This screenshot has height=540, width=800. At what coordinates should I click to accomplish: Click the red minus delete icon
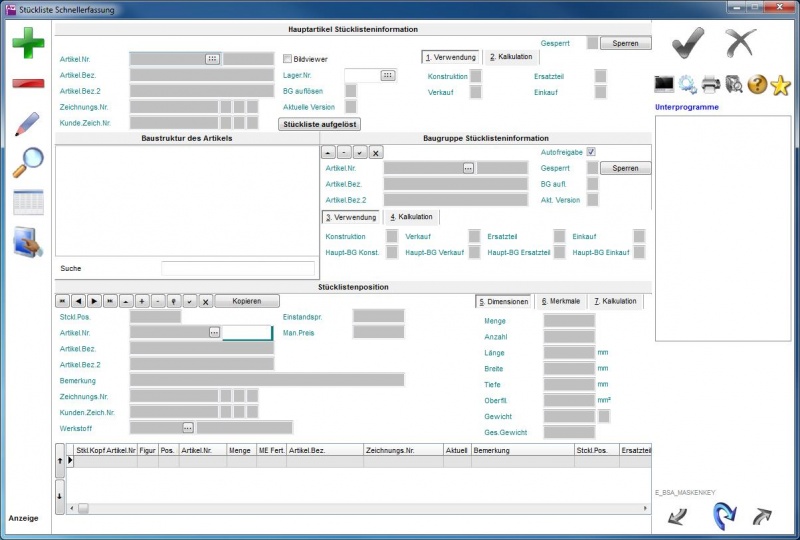28,82
